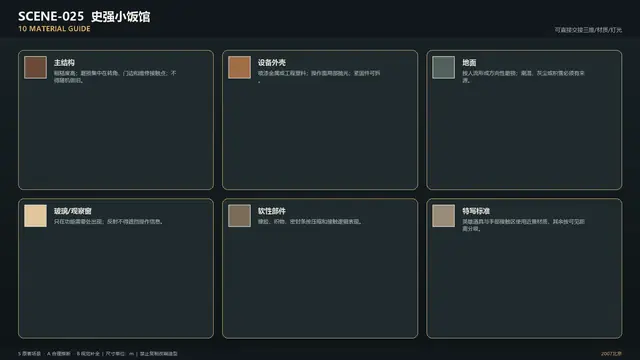Image resolution: width=640 pixels, height=360 pixels.
Task: Click the description text under 特写标准
Action: pyautogui.click(x=523, y=225)
